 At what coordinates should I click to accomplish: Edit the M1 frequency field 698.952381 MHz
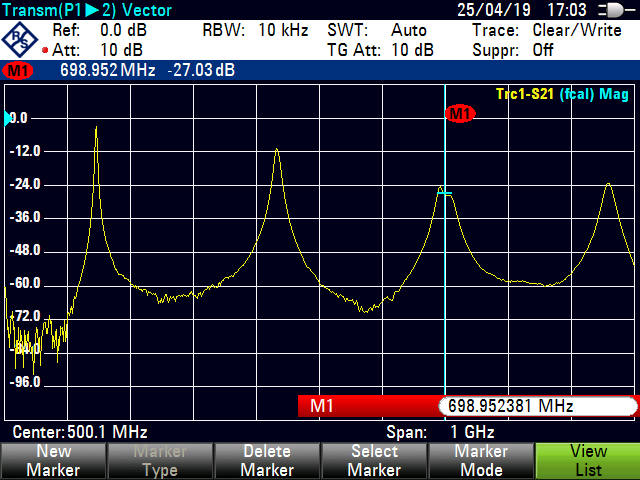point(535,406)
